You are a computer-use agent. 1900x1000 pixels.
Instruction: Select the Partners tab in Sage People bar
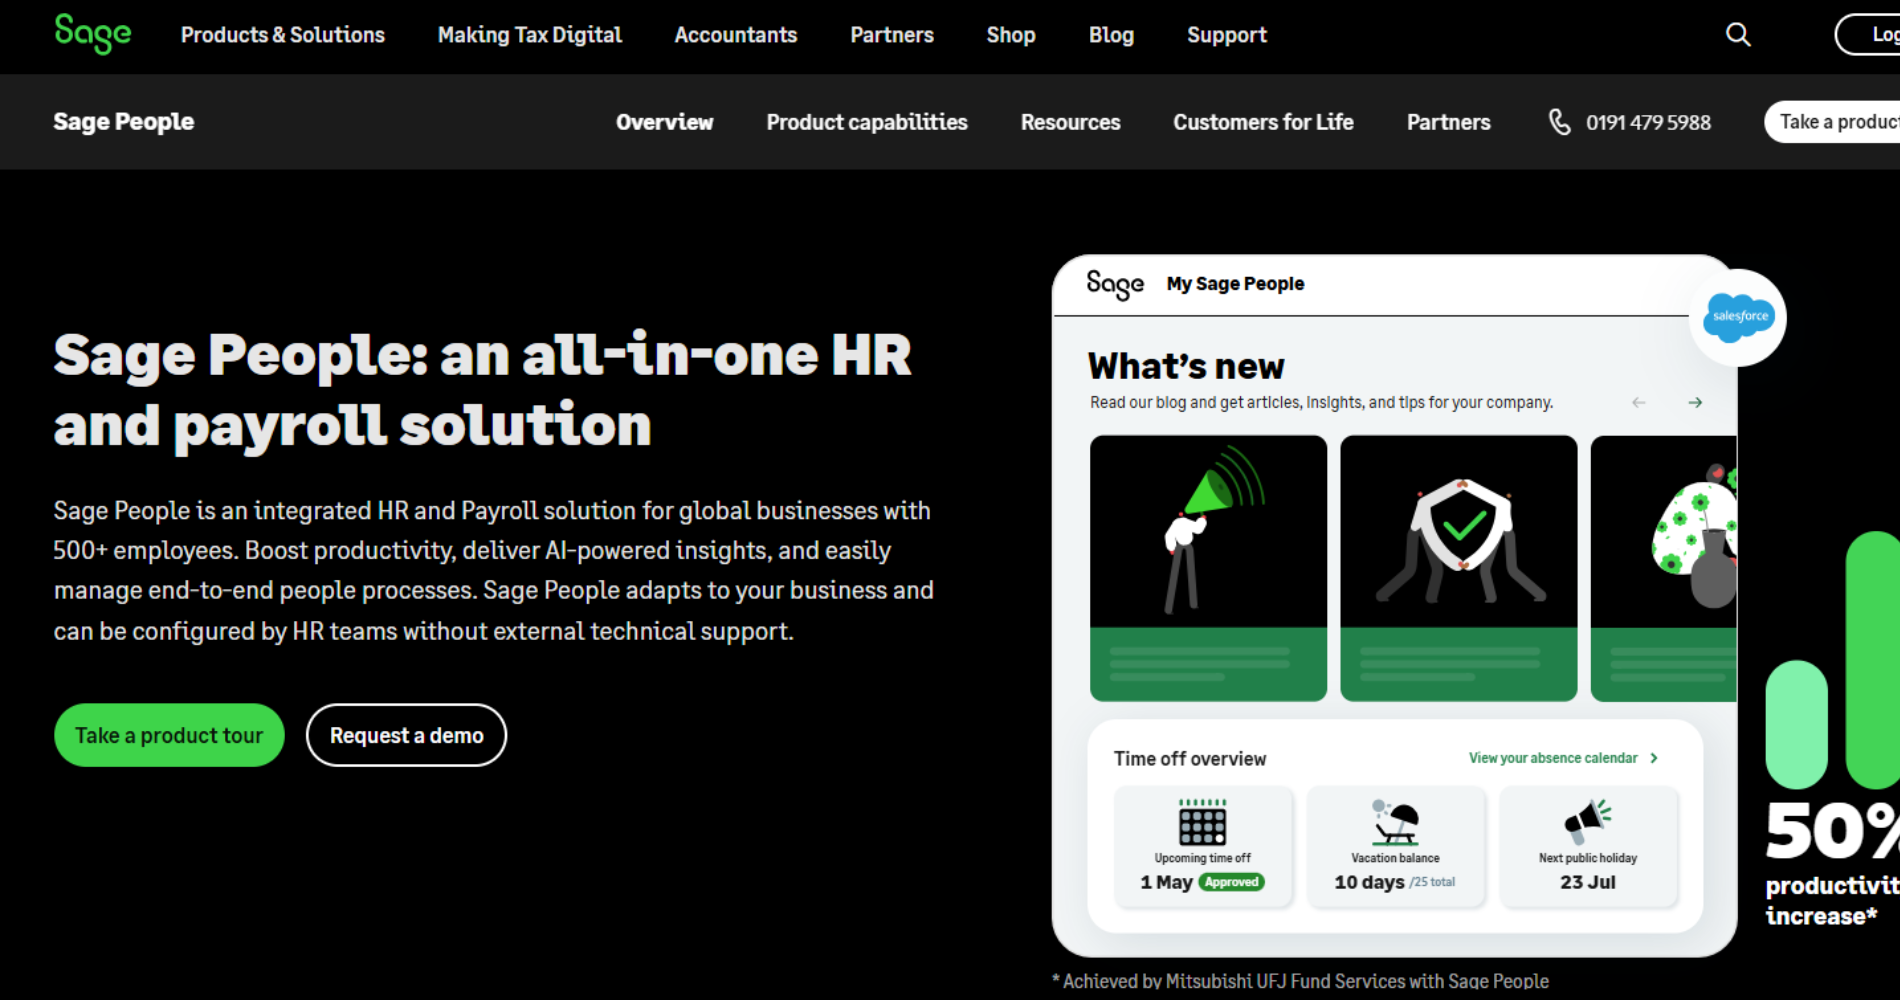pos(1449,122)
